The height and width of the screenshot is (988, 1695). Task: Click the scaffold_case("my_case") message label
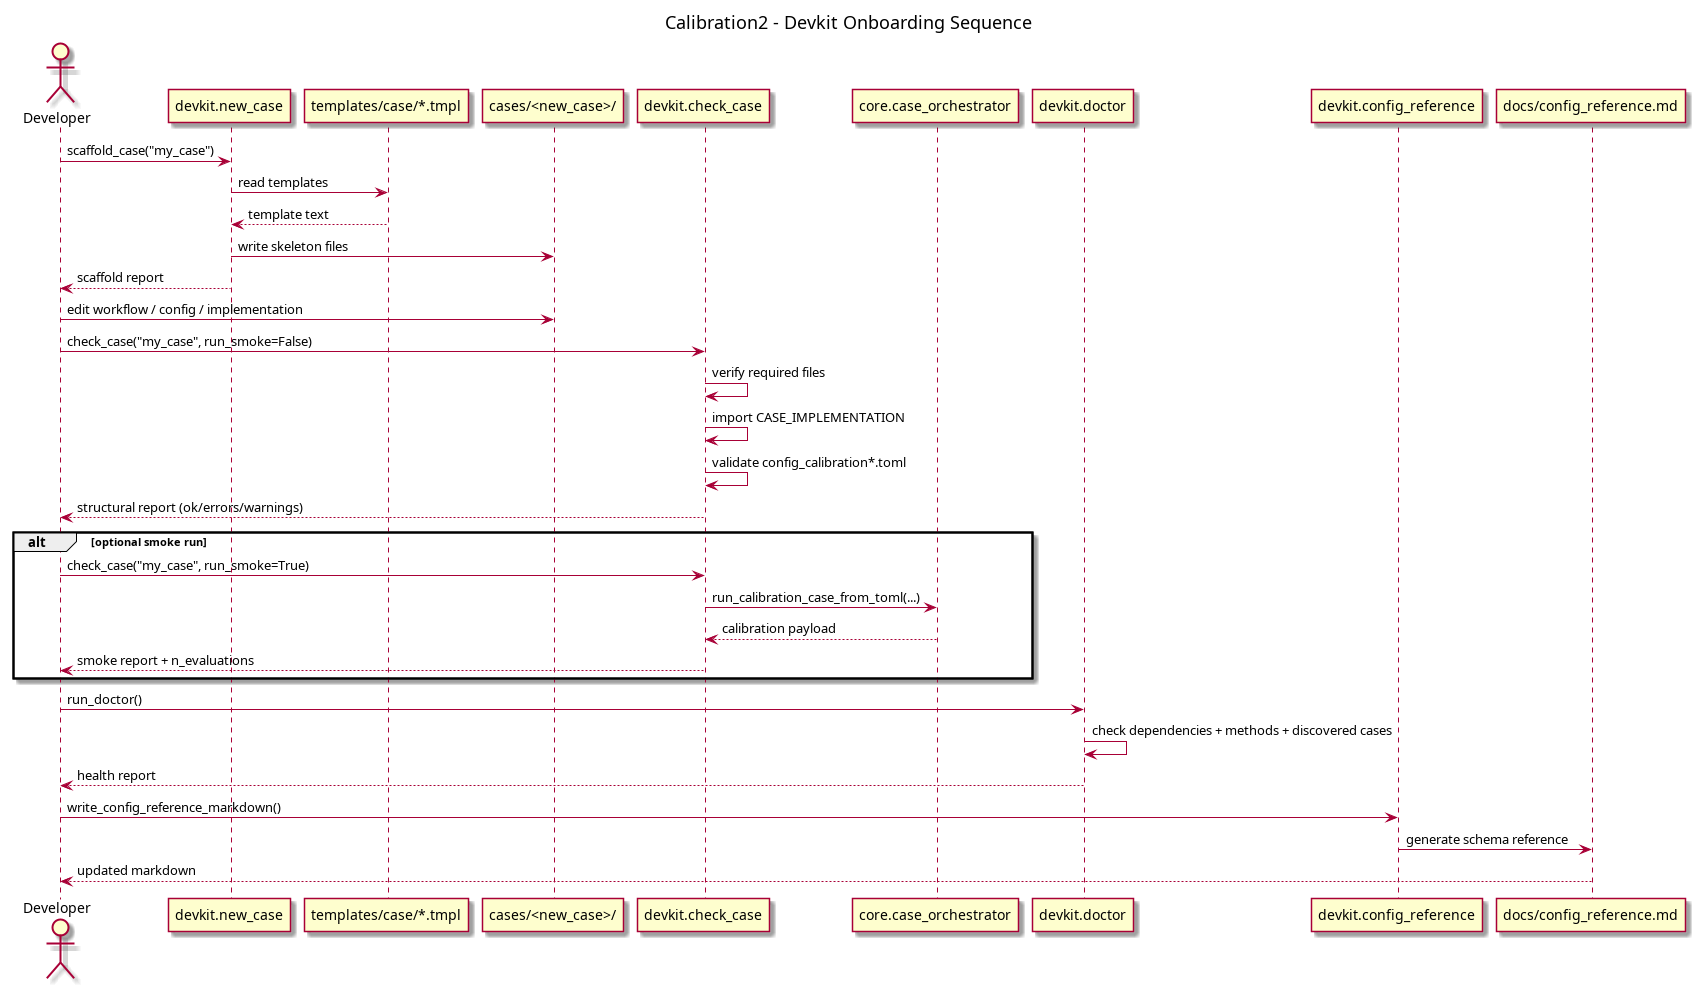[140, 151]
